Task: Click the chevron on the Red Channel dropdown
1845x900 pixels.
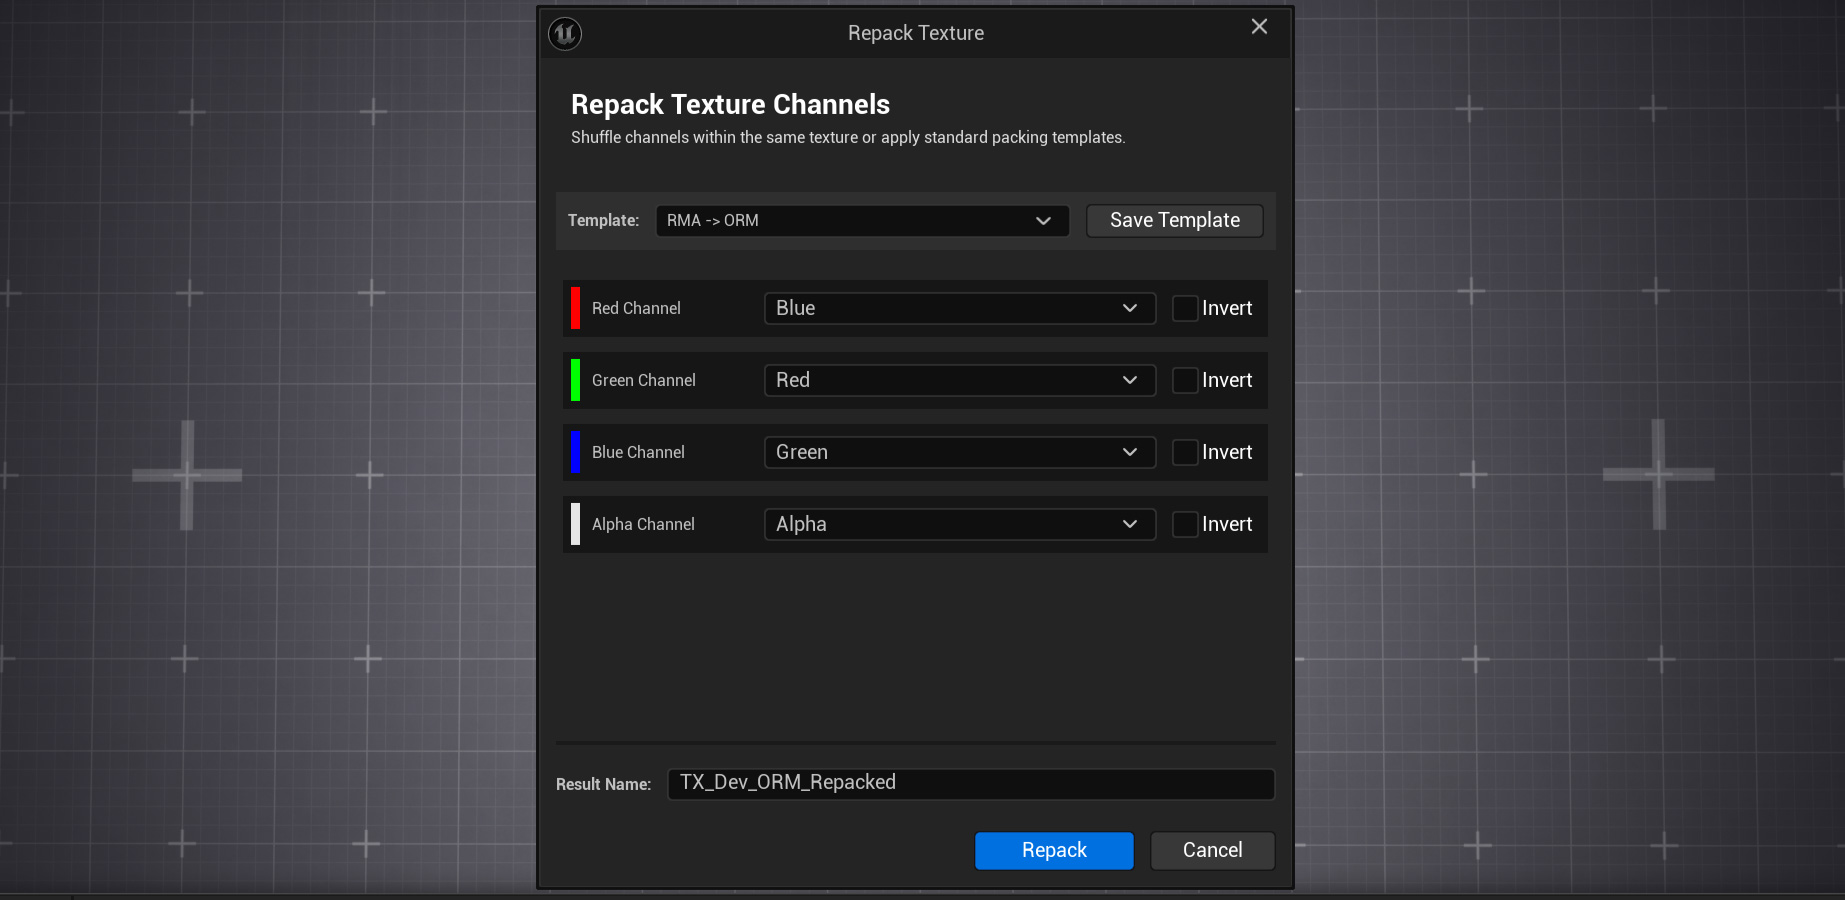Action: click(1129, 308)
